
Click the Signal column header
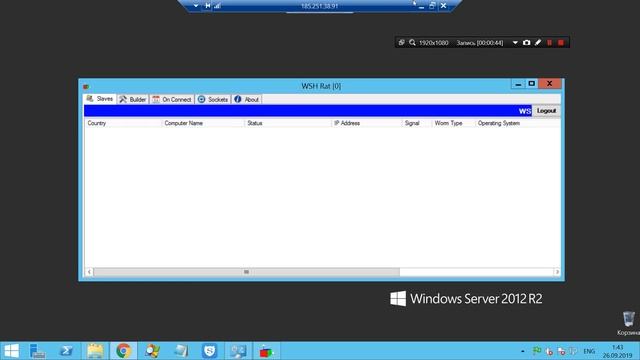point(416,123)
